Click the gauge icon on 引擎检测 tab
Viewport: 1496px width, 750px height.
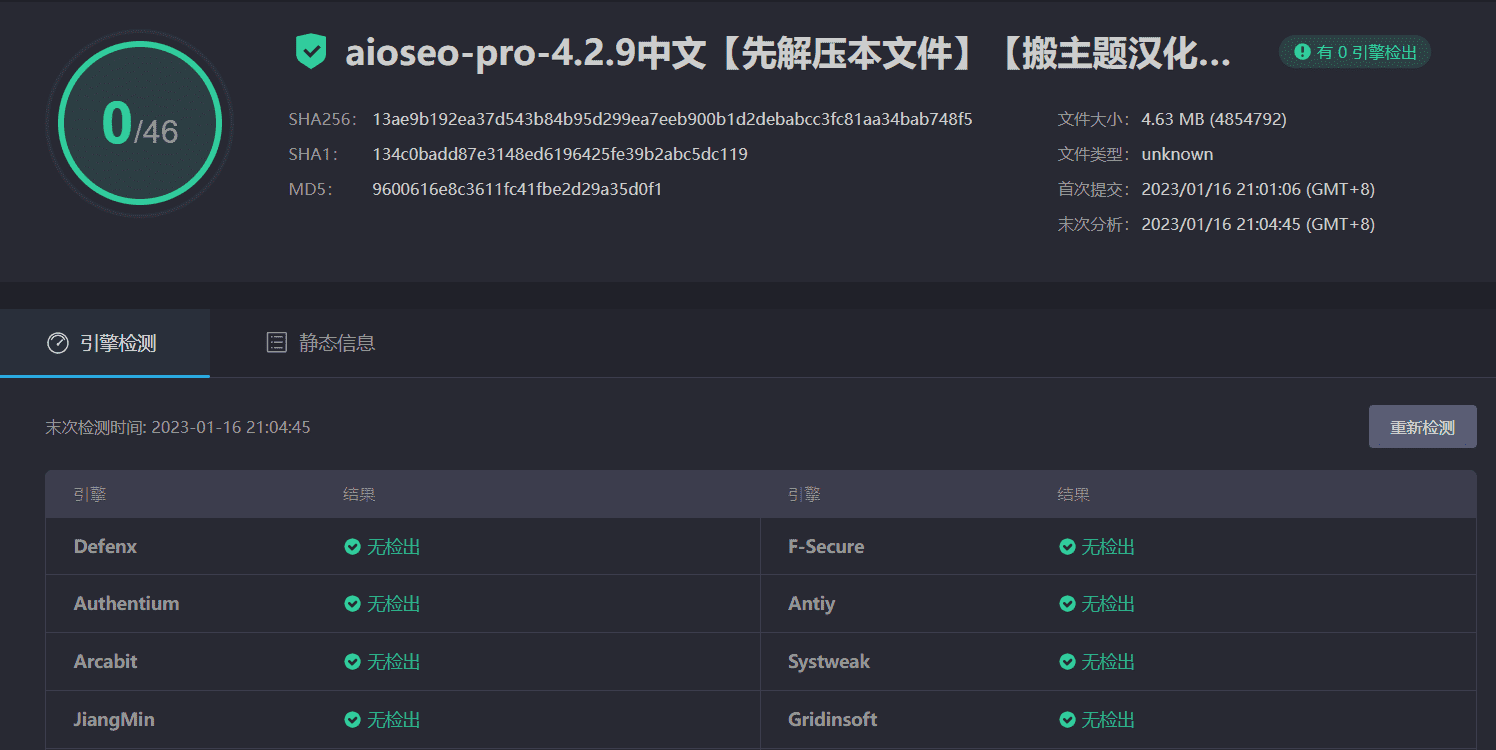click(58, 343)
